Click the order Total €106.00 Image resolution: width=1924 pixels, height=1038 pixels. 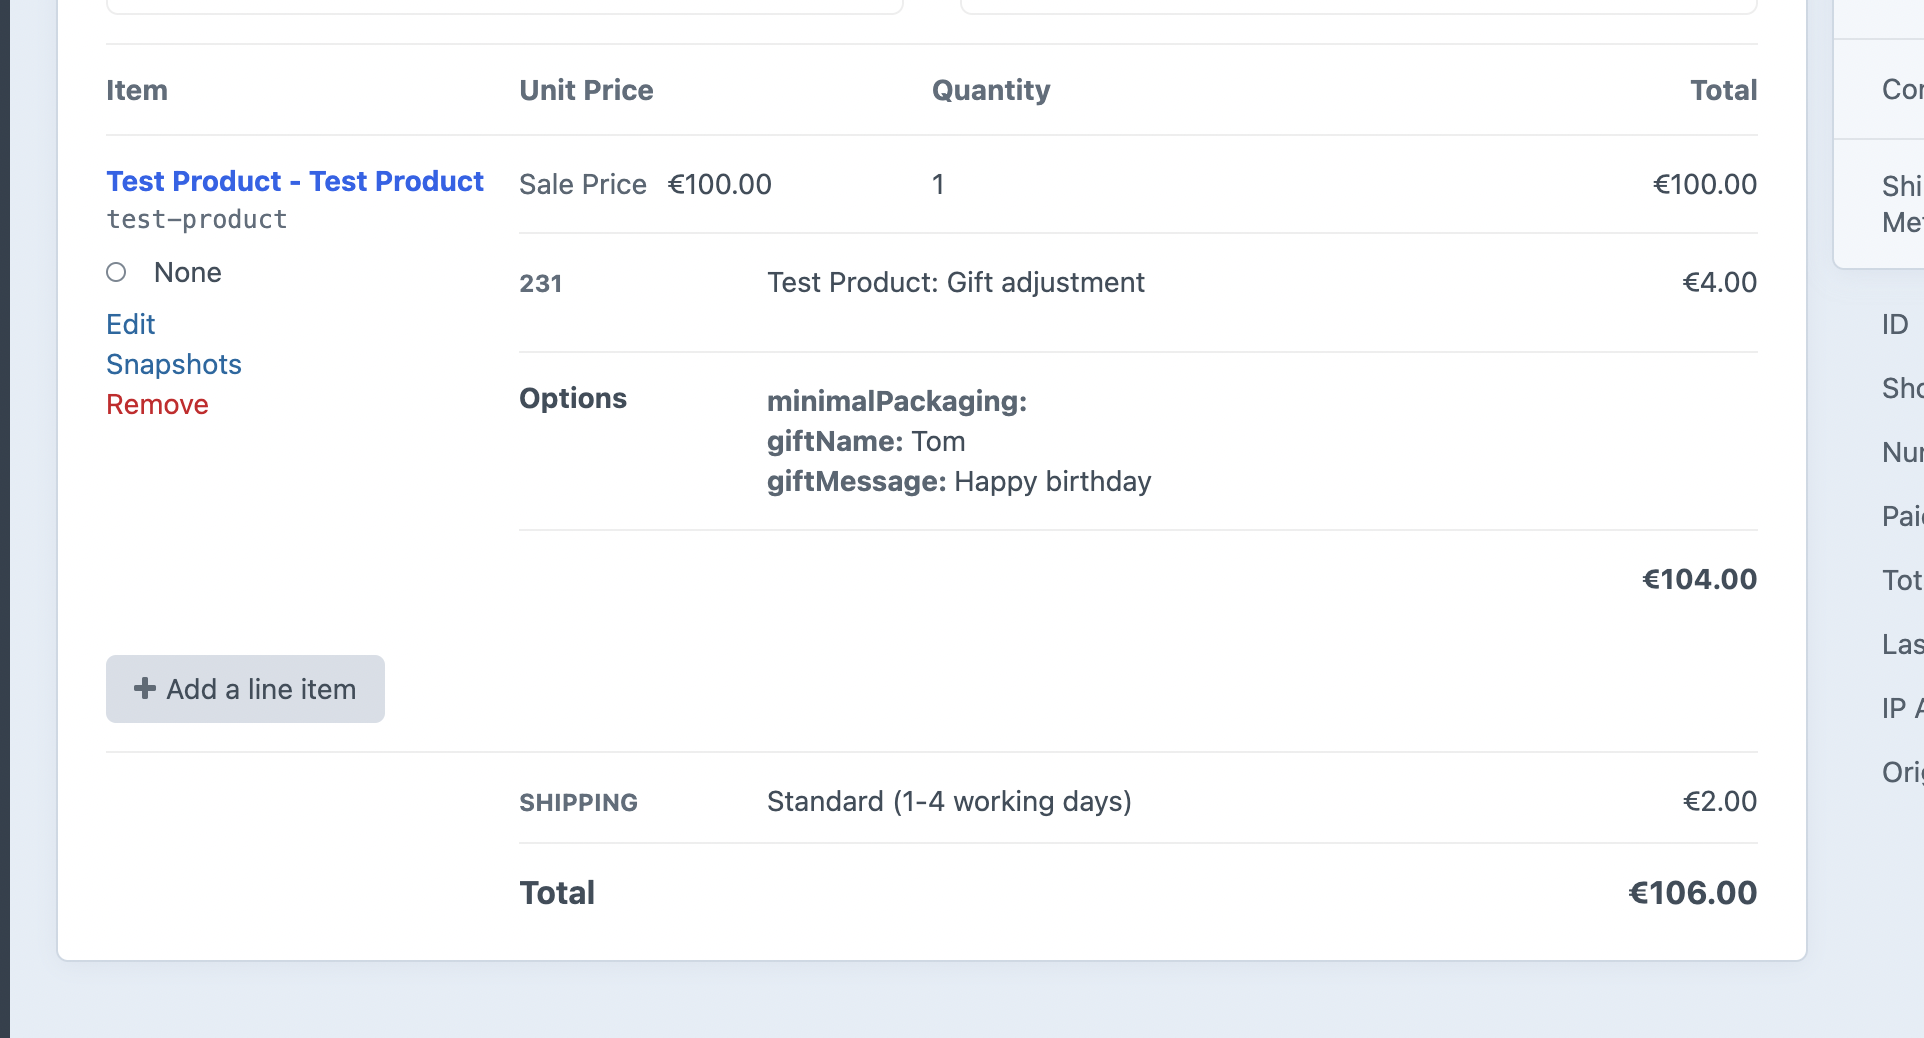point(1691,892)
